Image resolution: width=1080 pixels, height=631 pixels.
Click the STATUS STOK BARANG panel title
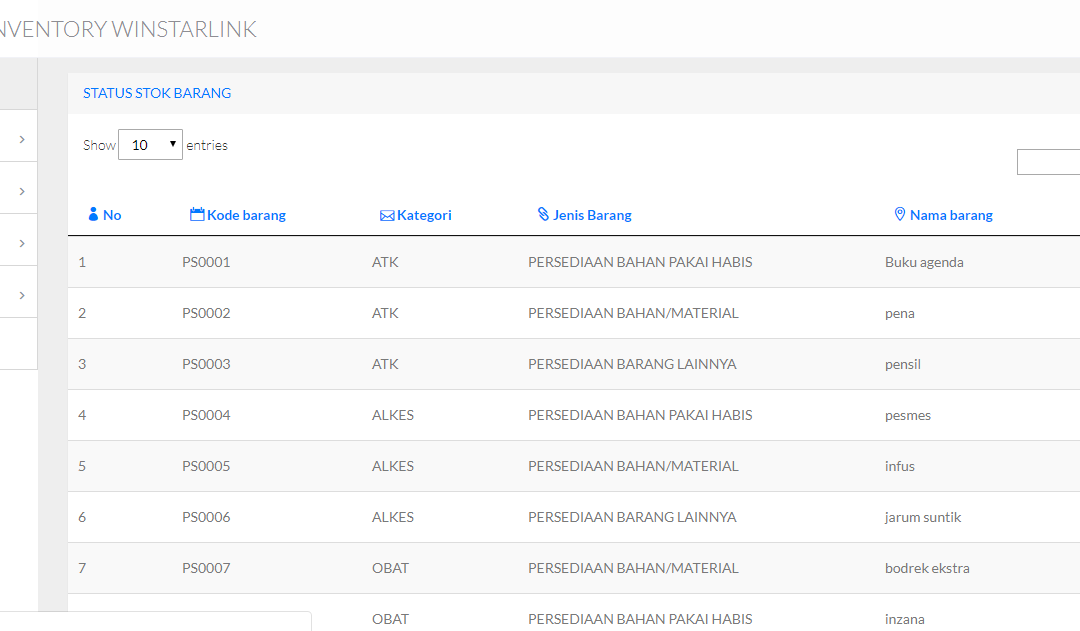(157, 93)
